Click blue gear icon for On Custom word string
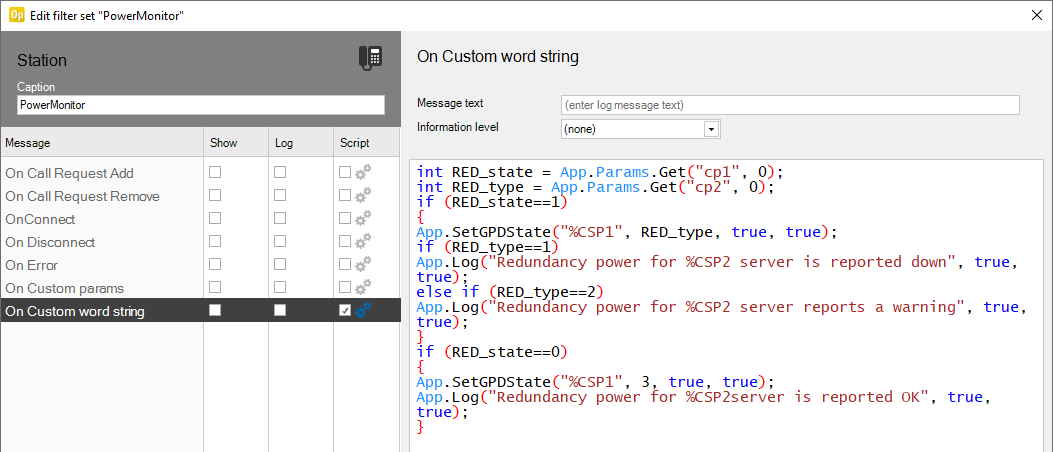 [363, 311]
